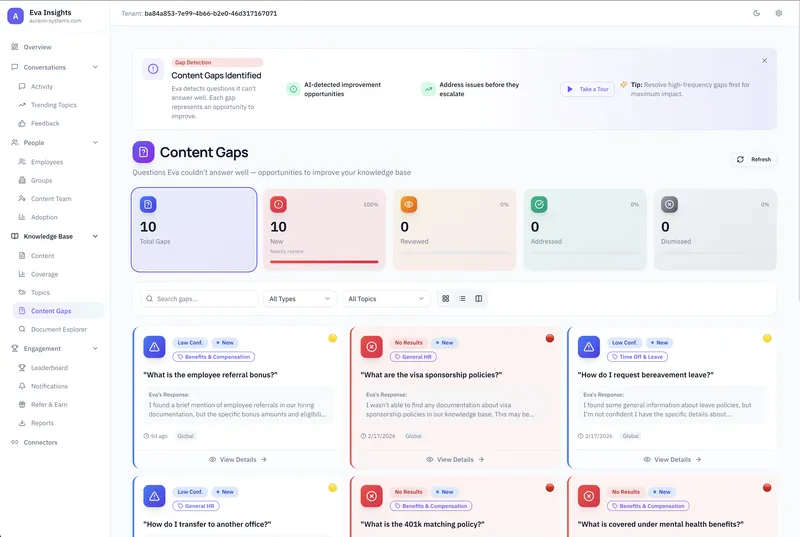Switch to list view icon
This screenshot has width=800, height=537.
coord(462,299)
